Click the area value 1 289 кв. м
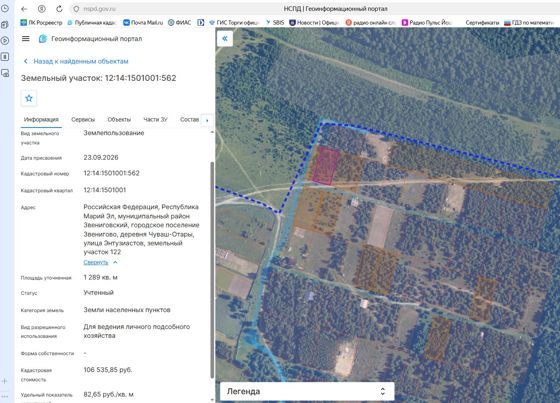 (x=100, y=277)
